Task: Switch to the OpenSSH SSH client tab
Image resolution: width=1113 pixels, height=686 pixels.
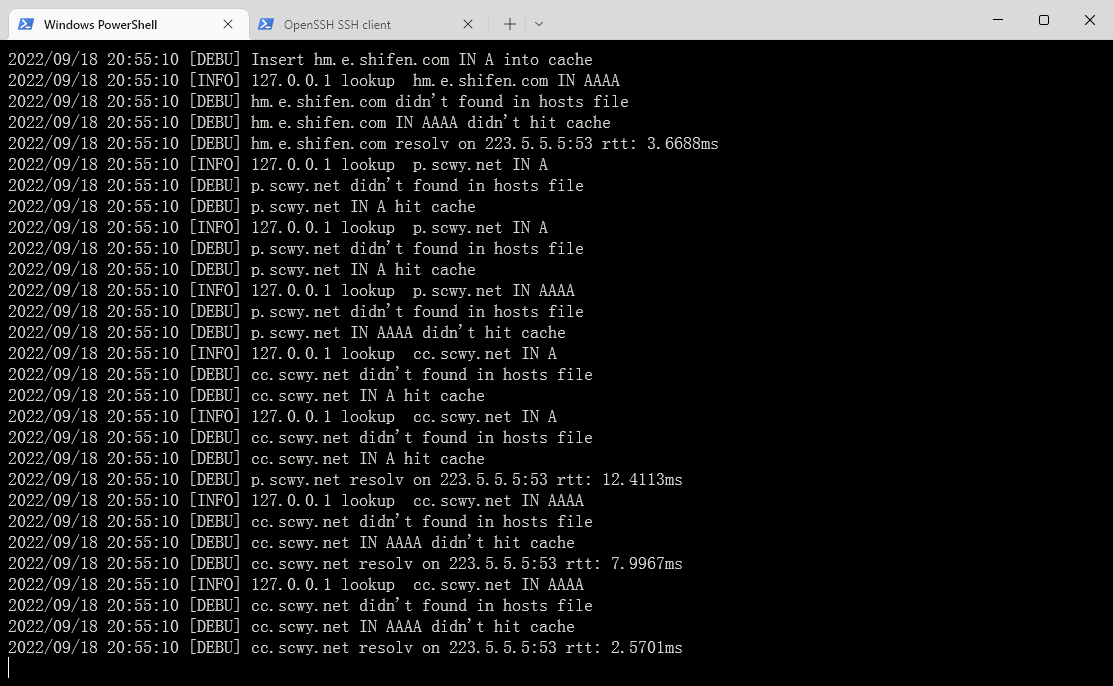Action: click(338, 24)
